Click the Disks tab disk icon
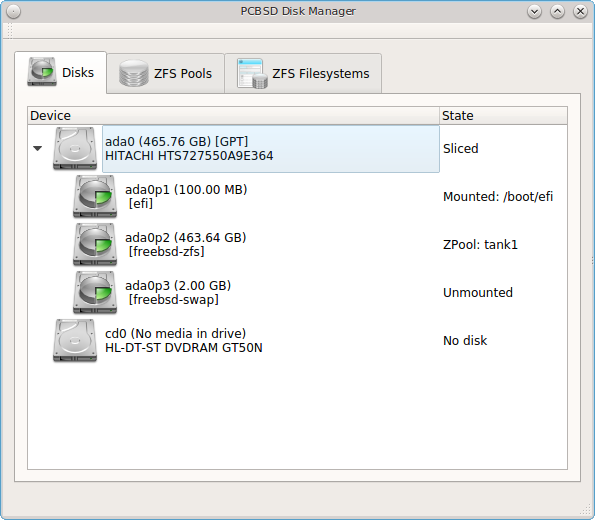This screenshot has height=520, width=595. 42,72
